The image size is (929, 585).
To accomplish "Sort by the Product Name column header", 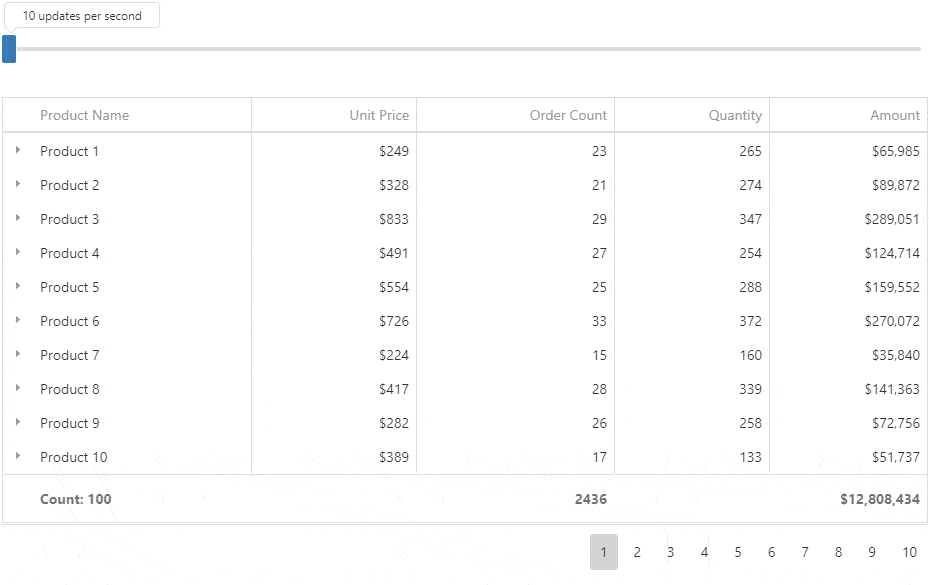I will (85, 115).
